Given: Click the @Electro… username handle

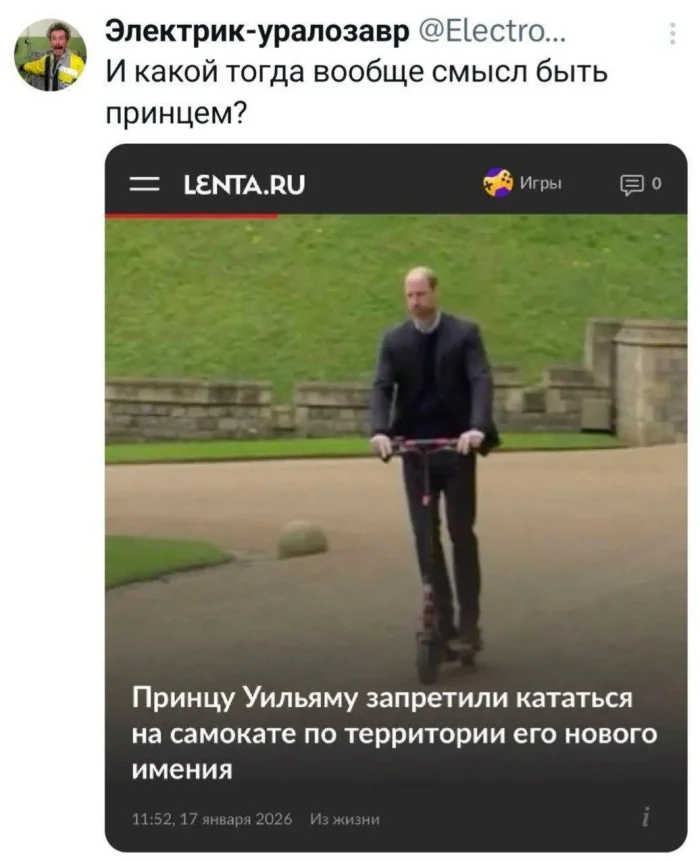Looking at the screenshot, I should (x=492, y=32).
